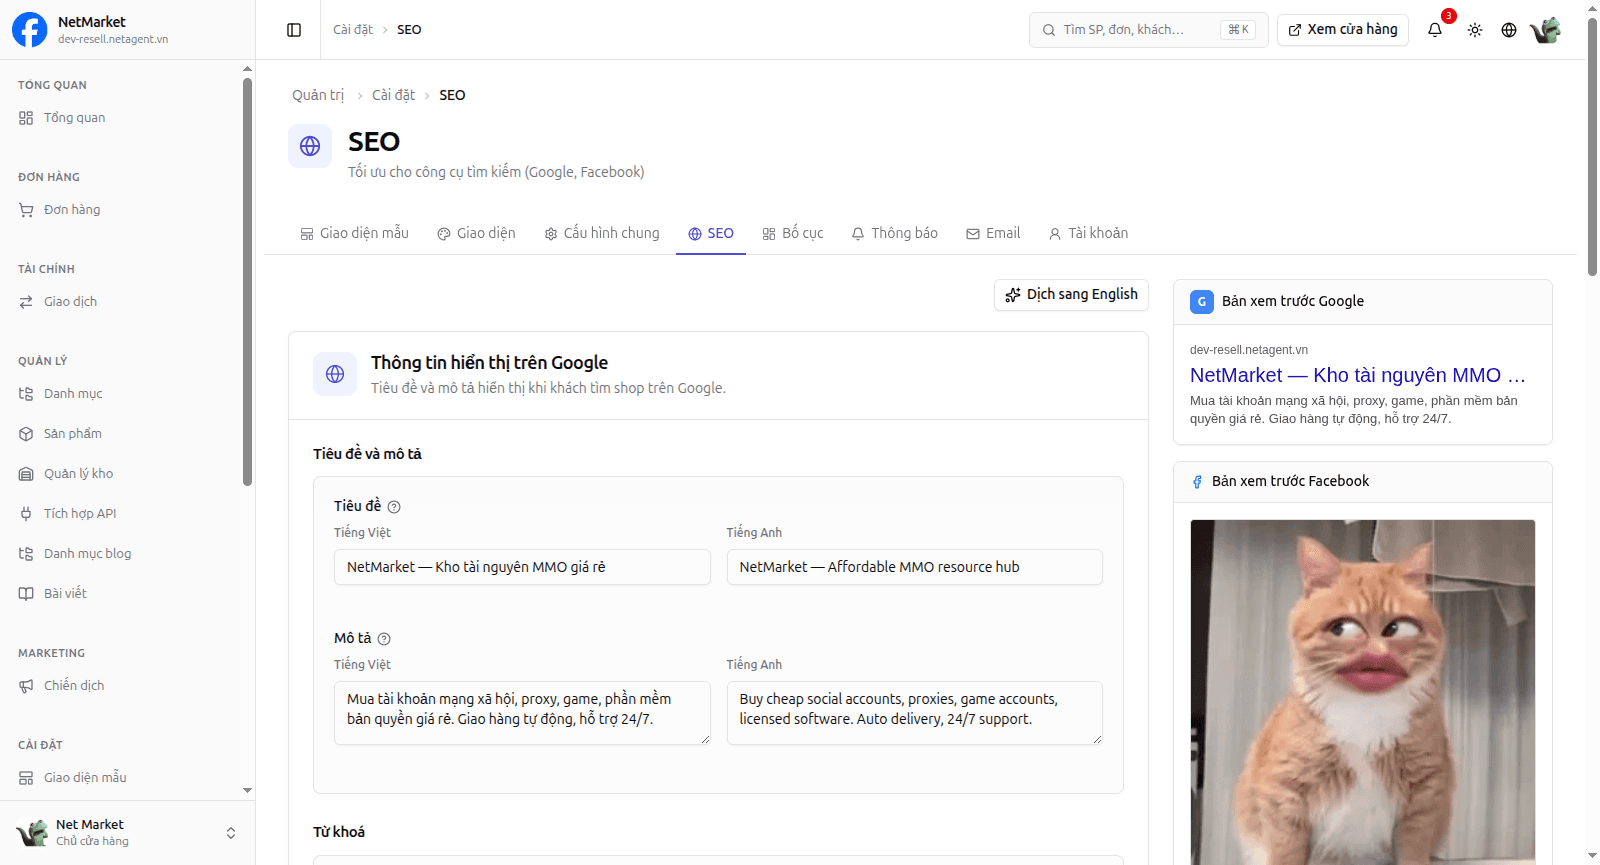The width and height of the screenshot is (1600, 865).
Task: Click the Vietnamese description textarea
Action: (522, 713)
